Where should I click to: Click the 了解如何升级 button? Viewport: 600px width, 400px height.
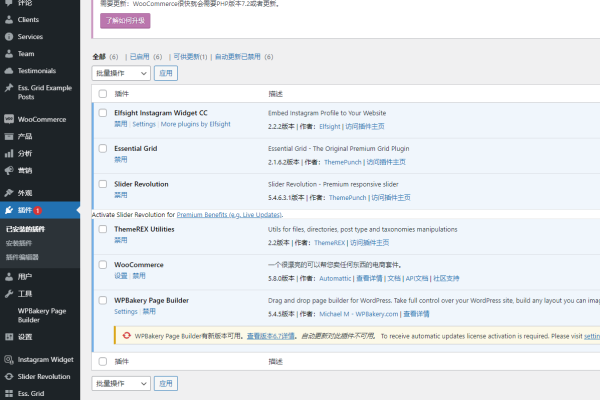click(125, 20)
